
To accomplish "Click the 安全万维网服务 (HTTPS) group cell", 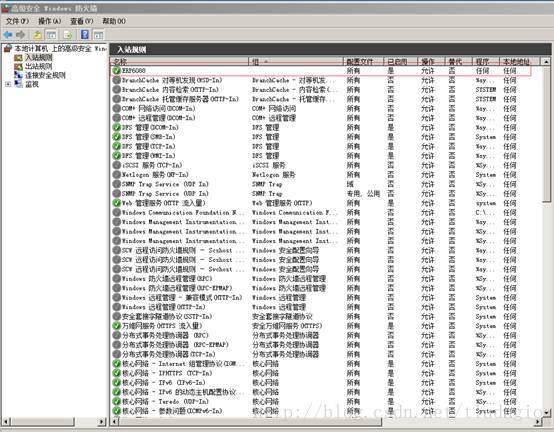I will pyautogui.click(x=287, y=326).
